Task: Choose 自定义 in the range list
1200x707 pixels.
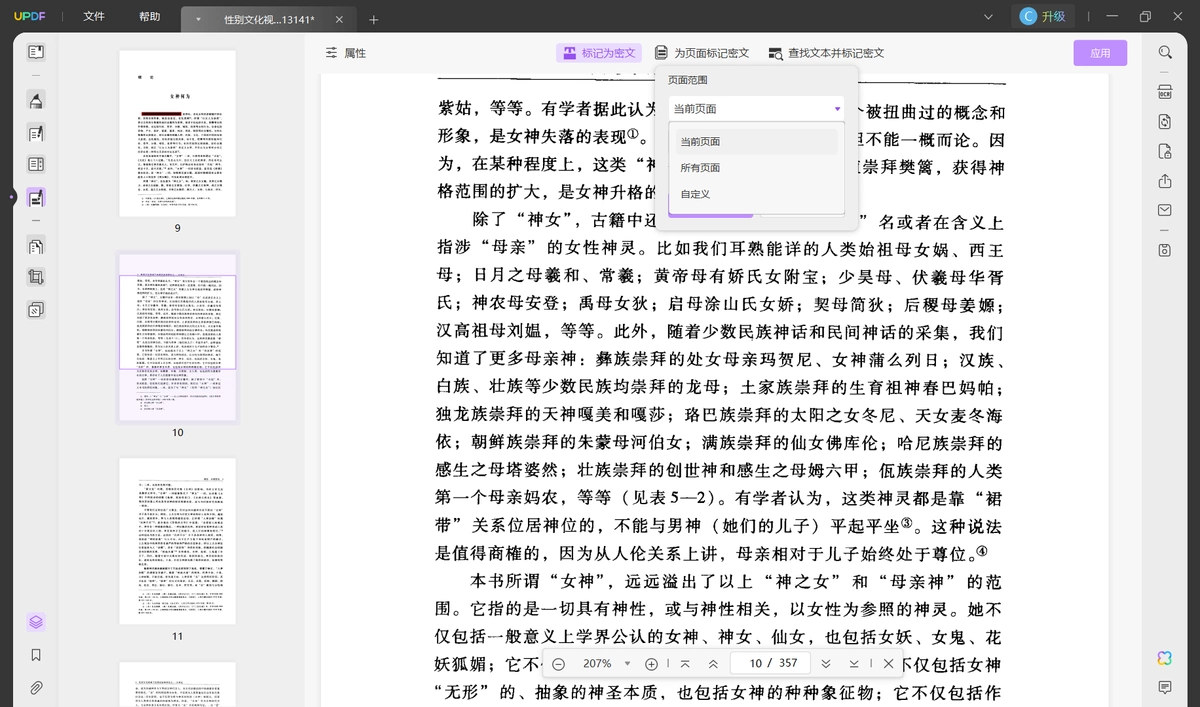Action: pos(756,194)
